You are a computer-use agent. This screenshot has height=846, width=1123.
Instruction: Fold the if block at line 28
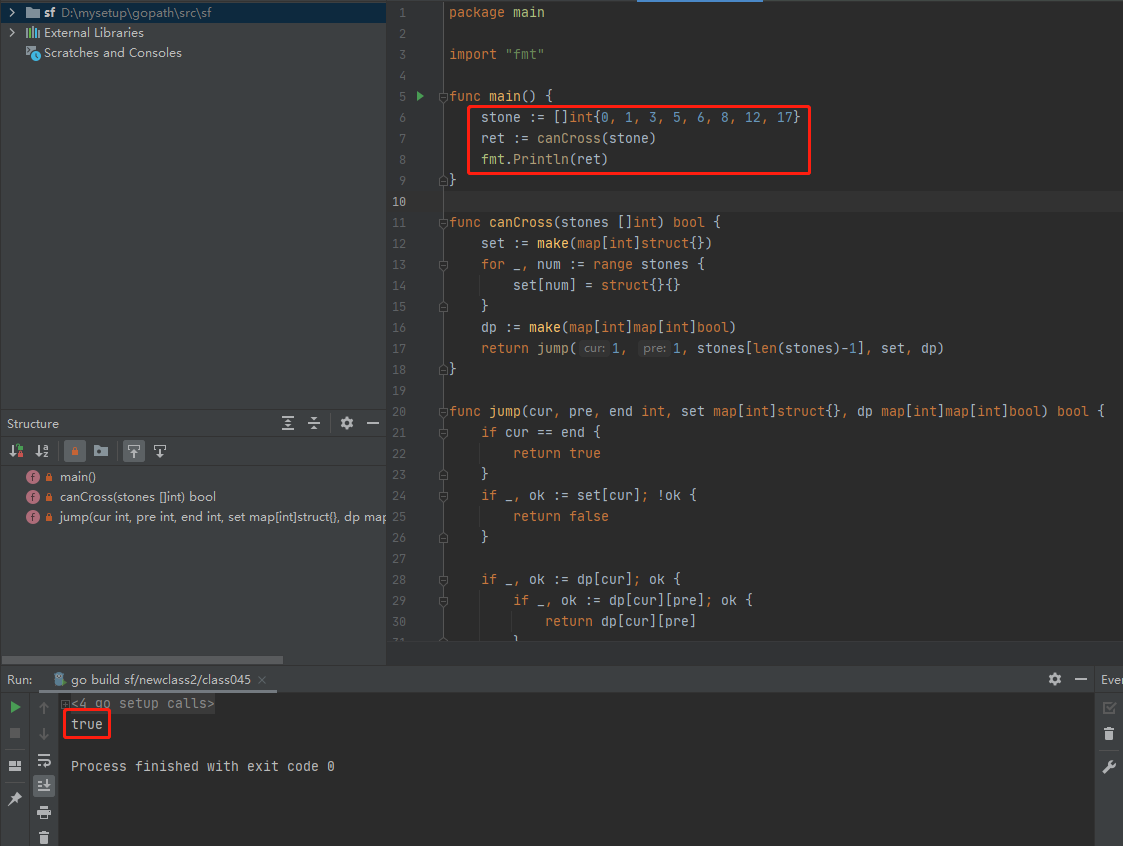coord(443,580)
